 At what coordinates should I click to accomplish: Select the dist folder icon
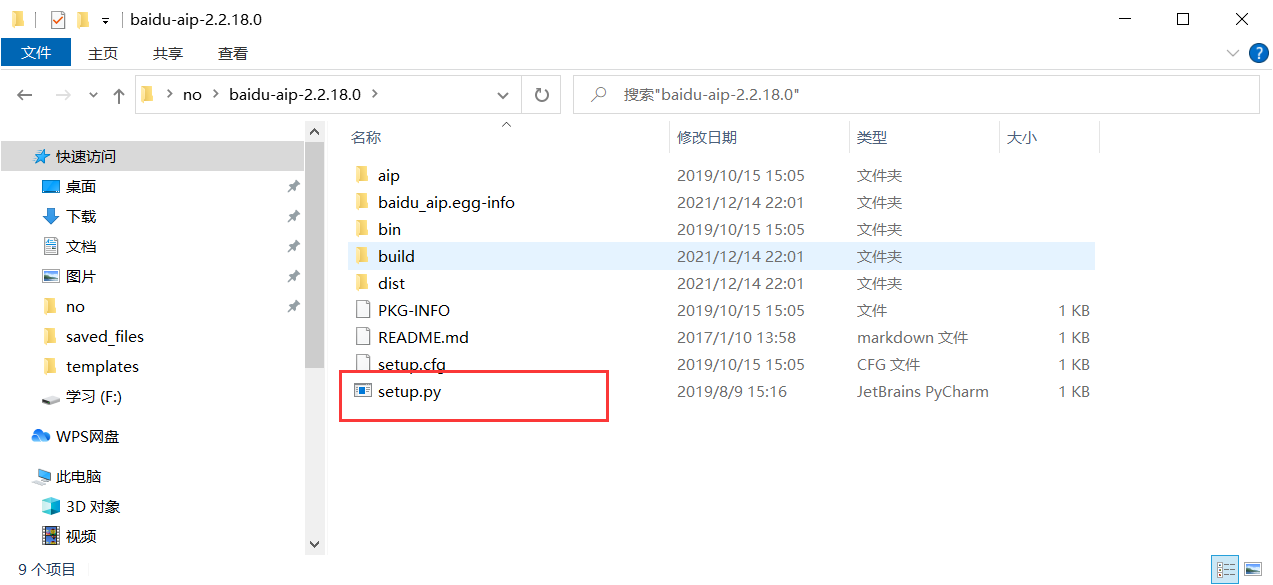click(x=362, y=283)
